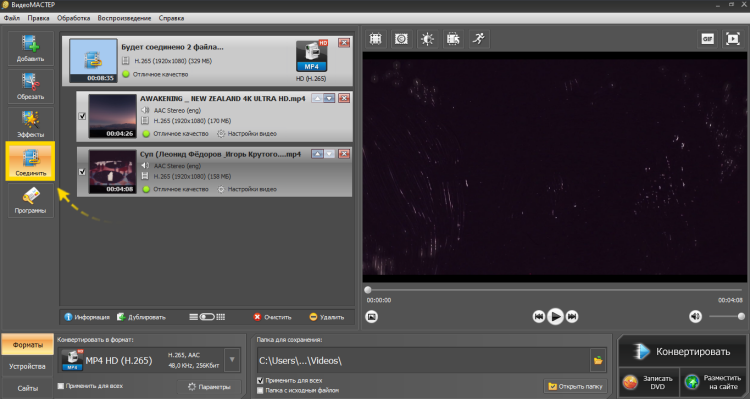750x399 pixels.
Task: Click the Открыть папку button
Action: tap(576, 386)
